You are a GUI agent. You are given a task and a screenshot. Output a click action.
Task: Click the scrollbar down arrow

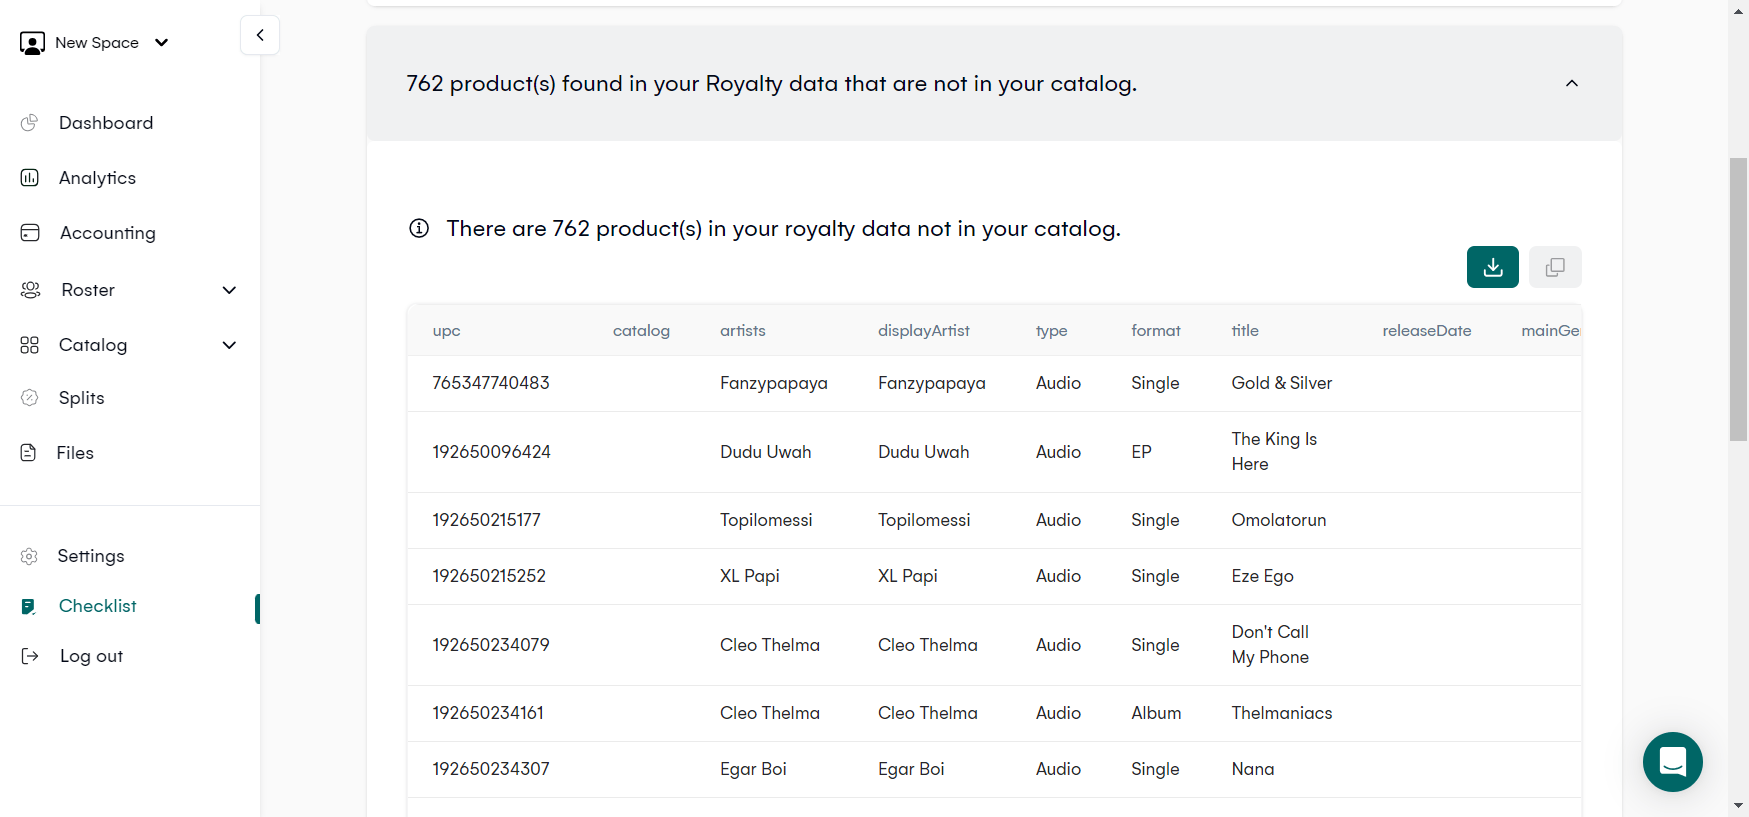(x=1739, y=805)
